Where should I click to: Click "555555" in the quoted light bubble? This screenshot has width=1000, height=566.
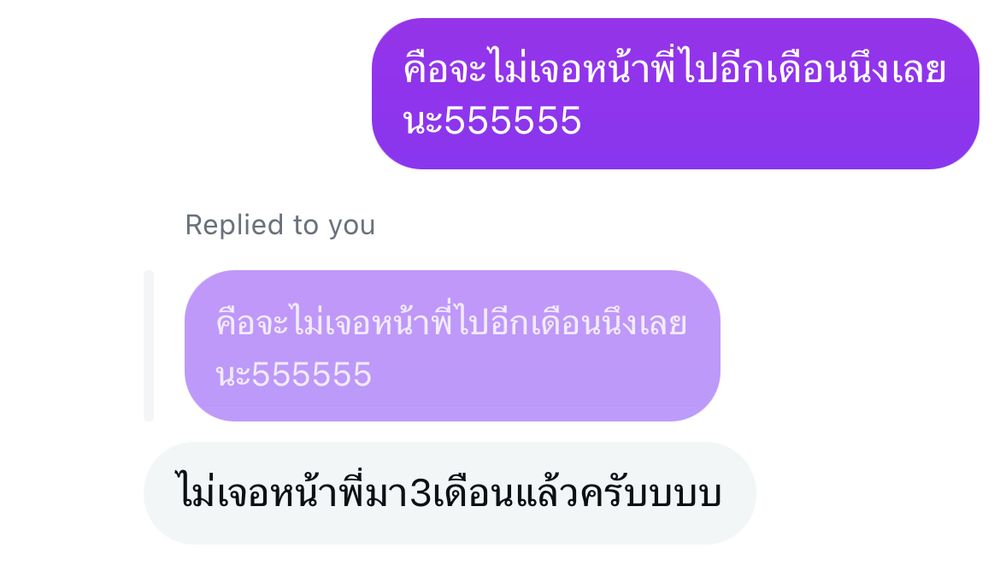click(311, 375)
